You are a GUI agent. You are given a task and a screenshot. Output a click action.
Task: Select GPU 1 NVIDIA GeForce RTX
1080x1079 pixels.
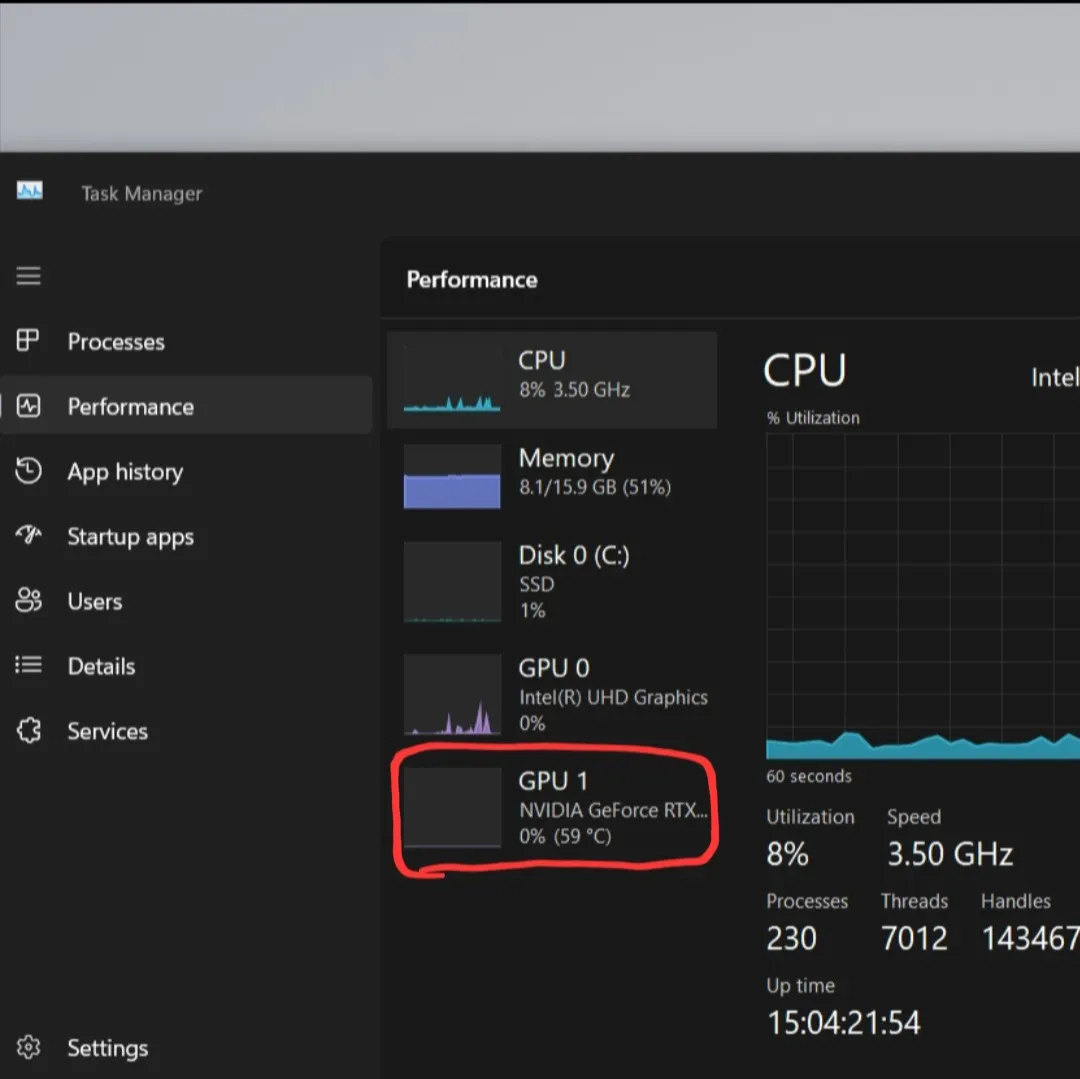pyautogui.click(x=552, y=807)
